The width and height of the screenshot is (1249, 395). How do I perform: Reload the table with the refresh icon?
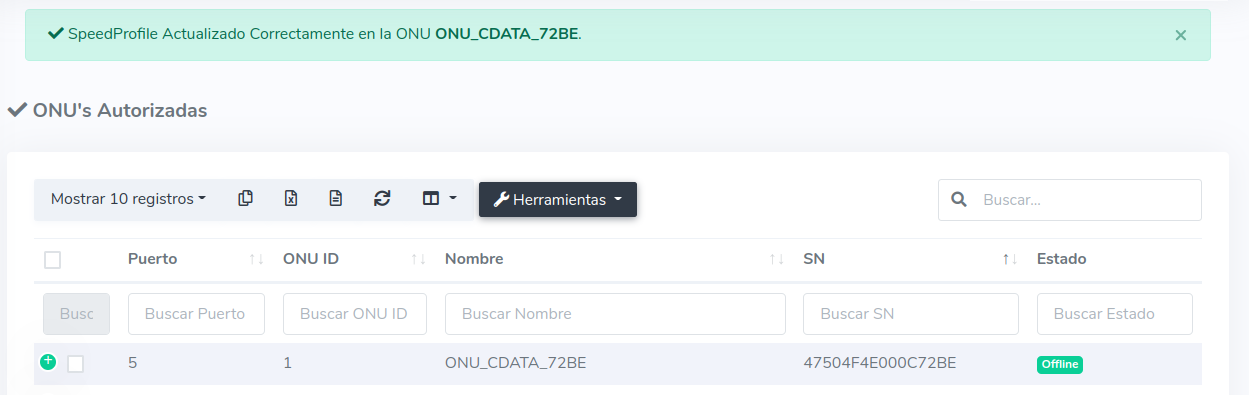[382, 199]
